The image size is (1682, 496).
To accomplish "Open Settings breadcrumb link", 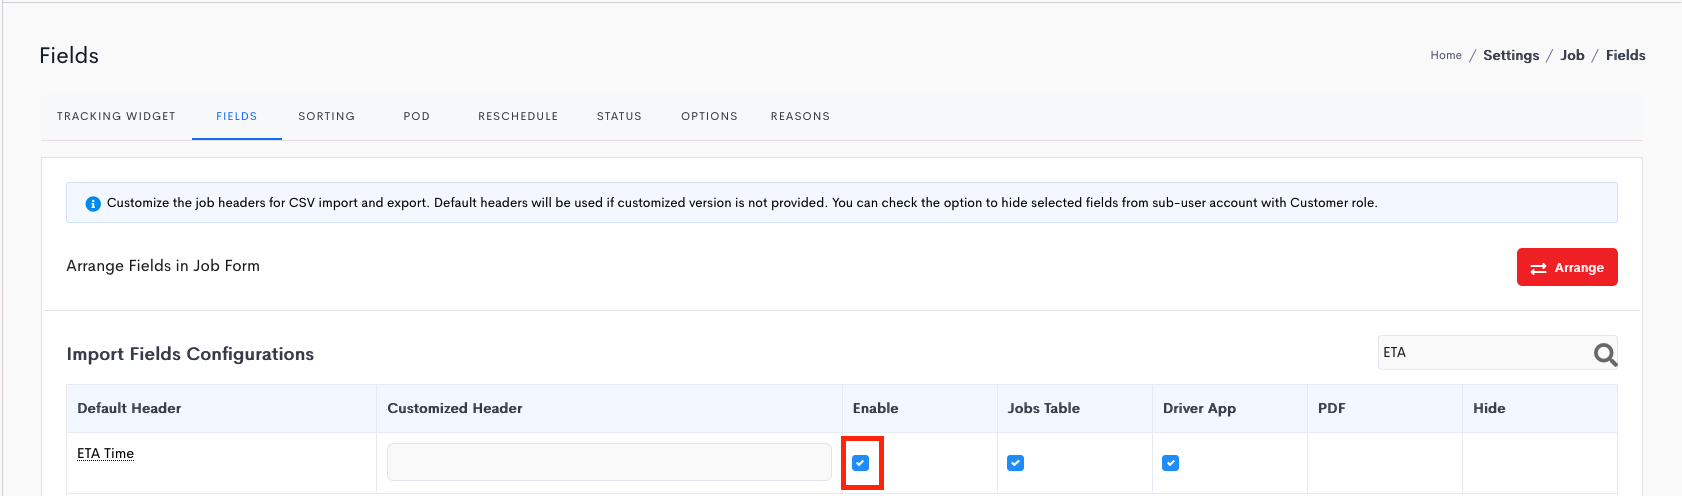I will 1511,55.
